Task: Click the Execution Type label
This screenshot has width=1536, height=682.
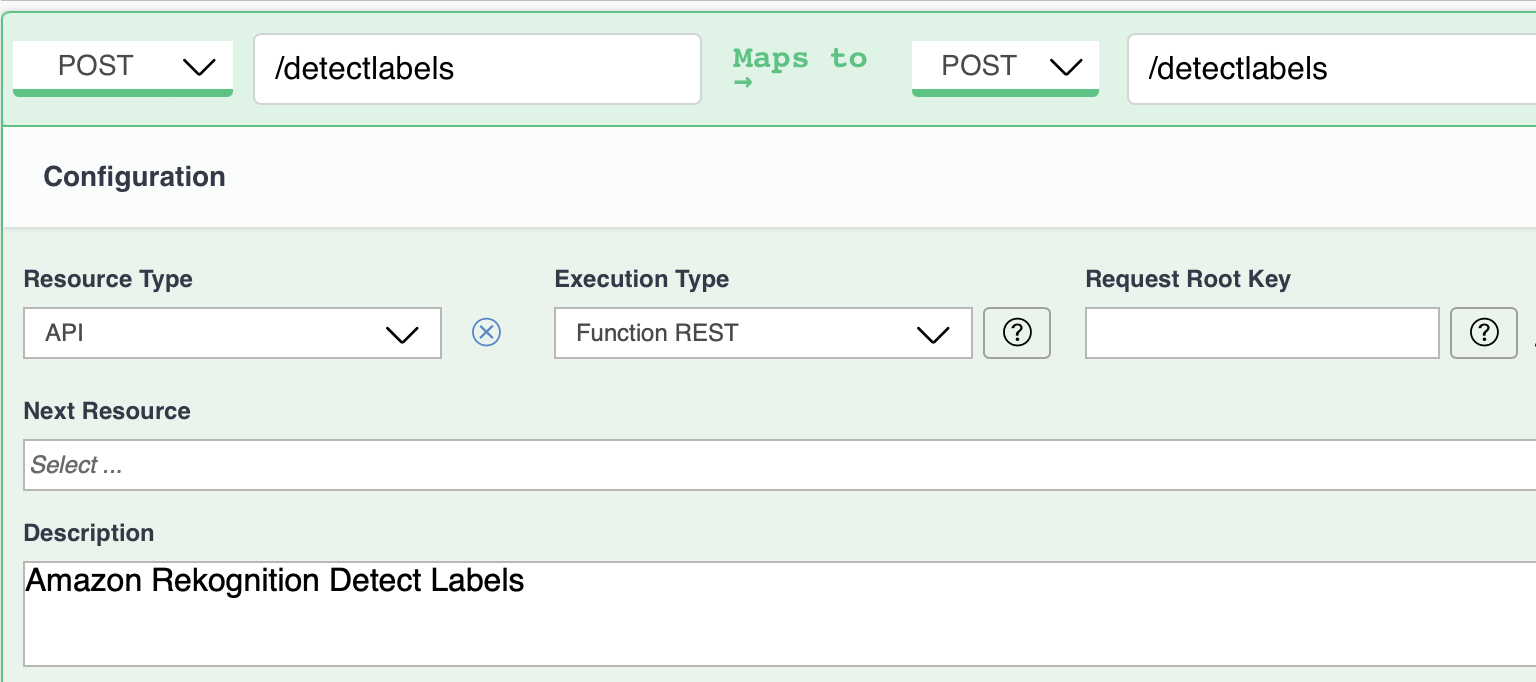Action: point(642,279)
